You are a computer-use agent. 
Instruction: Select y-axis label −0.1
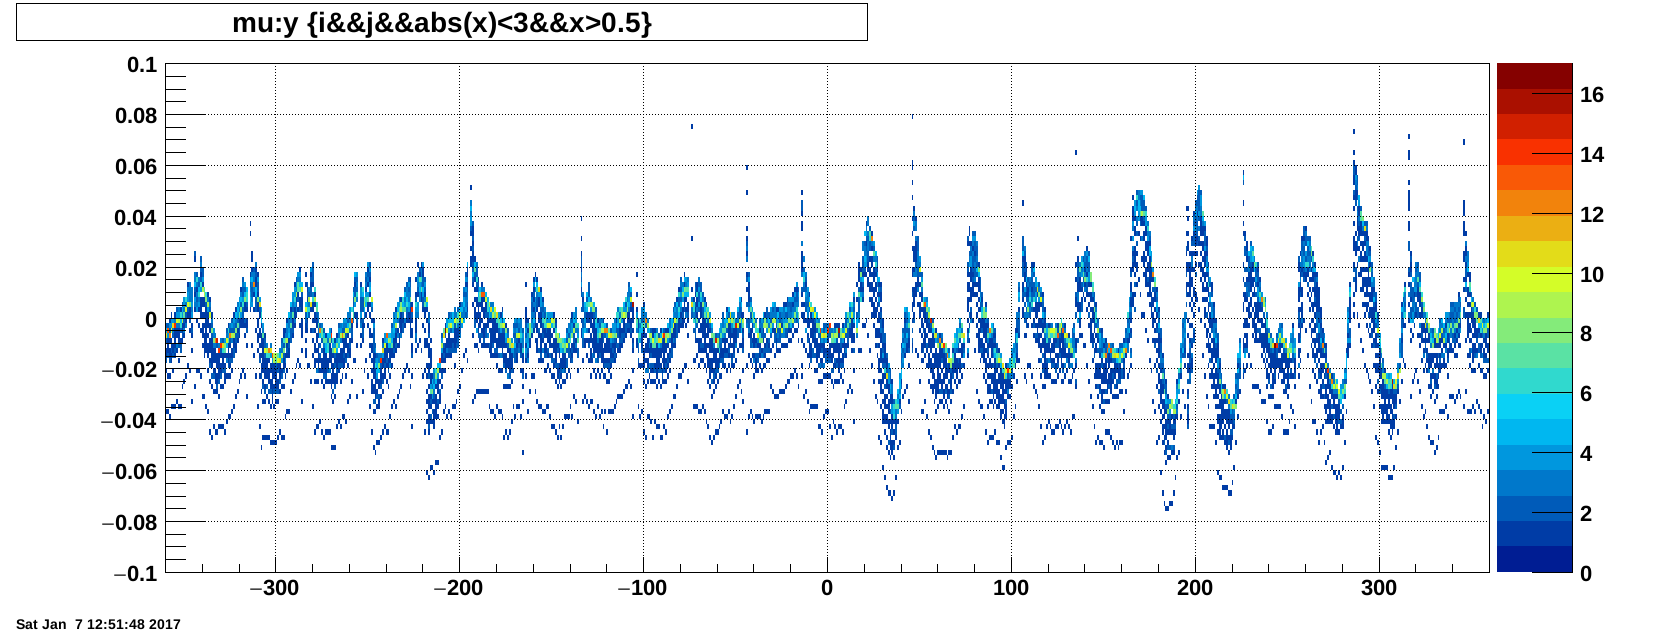click(x=135, y=574)
